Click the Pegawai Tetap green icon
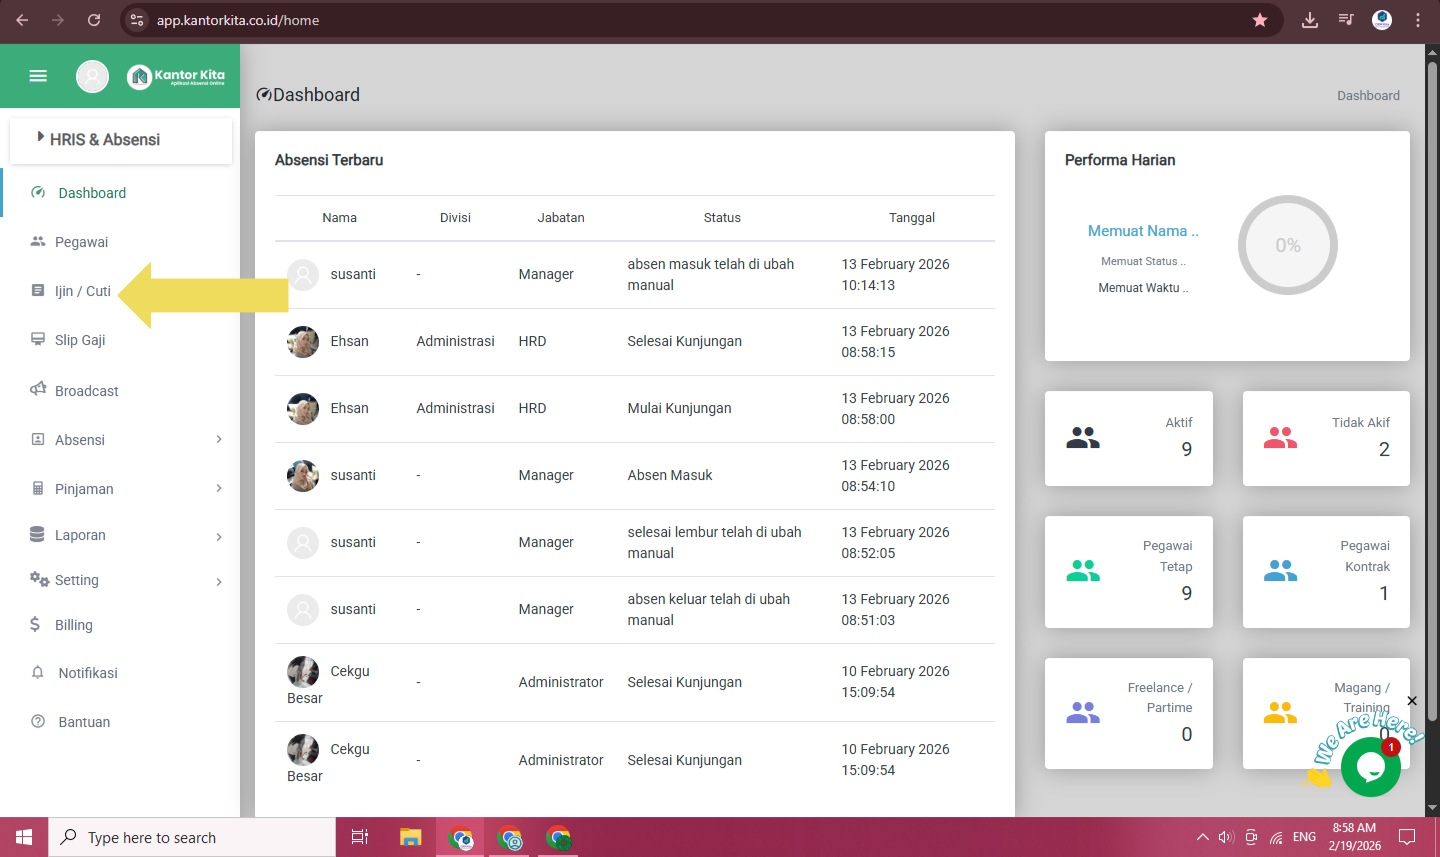 (x=1083, y=571)
